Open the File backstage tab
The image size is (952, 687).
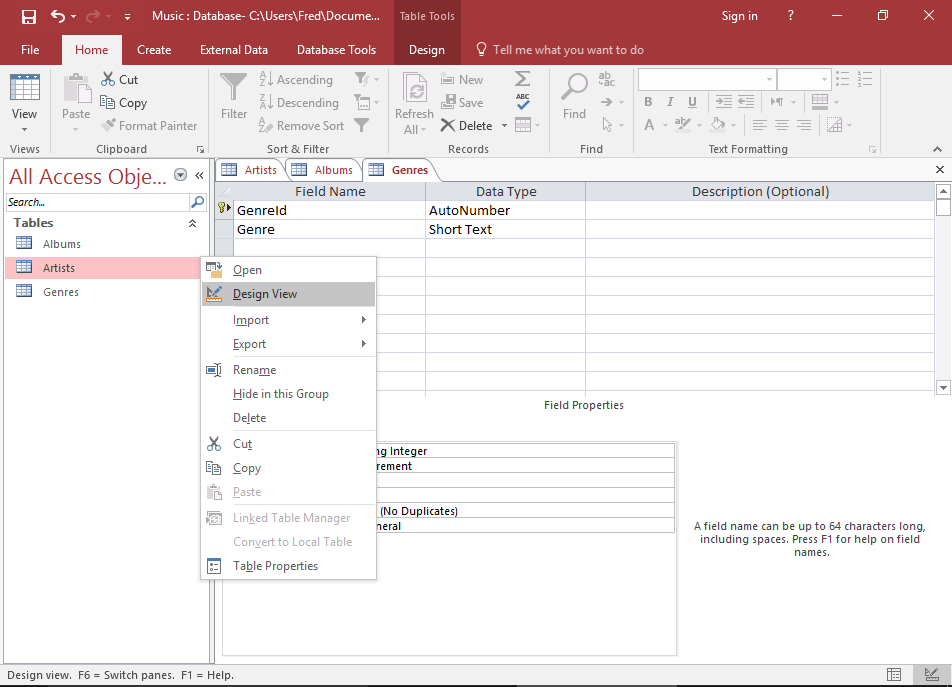click(30, 50)
